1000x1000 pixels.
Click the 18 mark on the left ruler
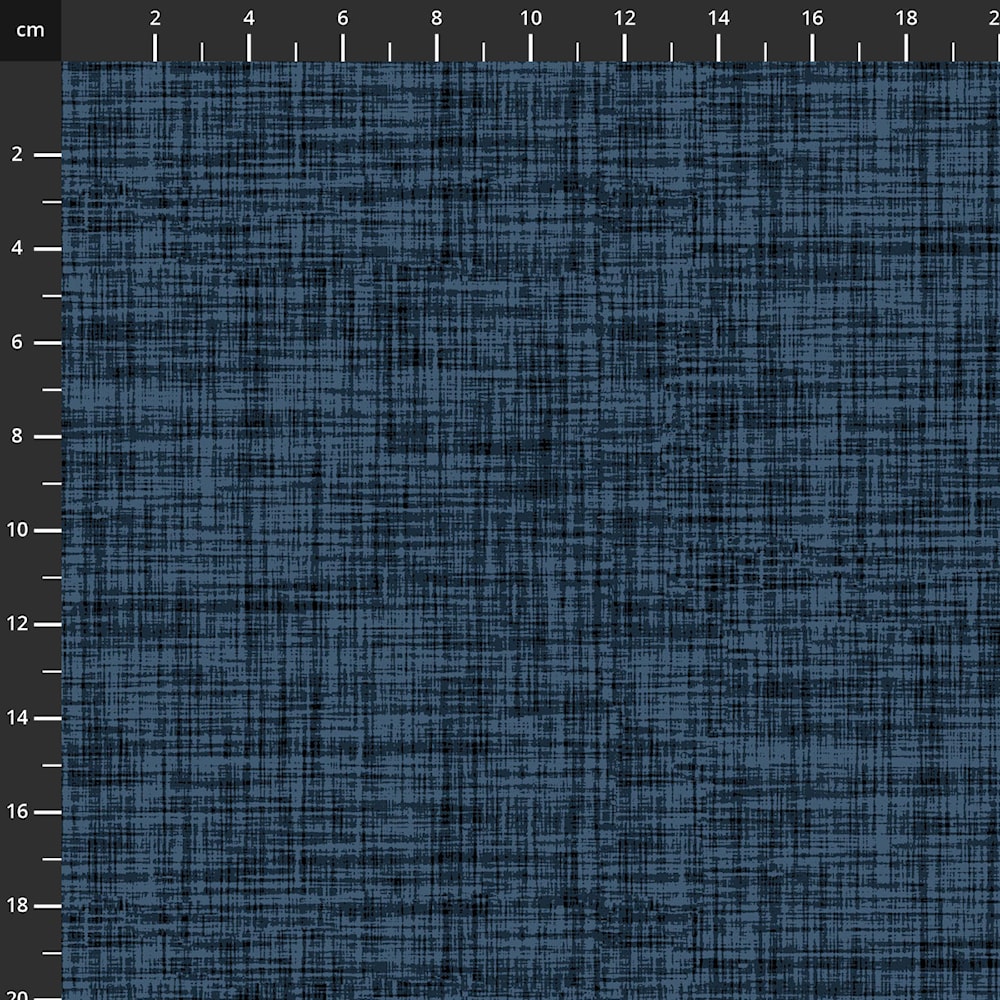(17, 906)
